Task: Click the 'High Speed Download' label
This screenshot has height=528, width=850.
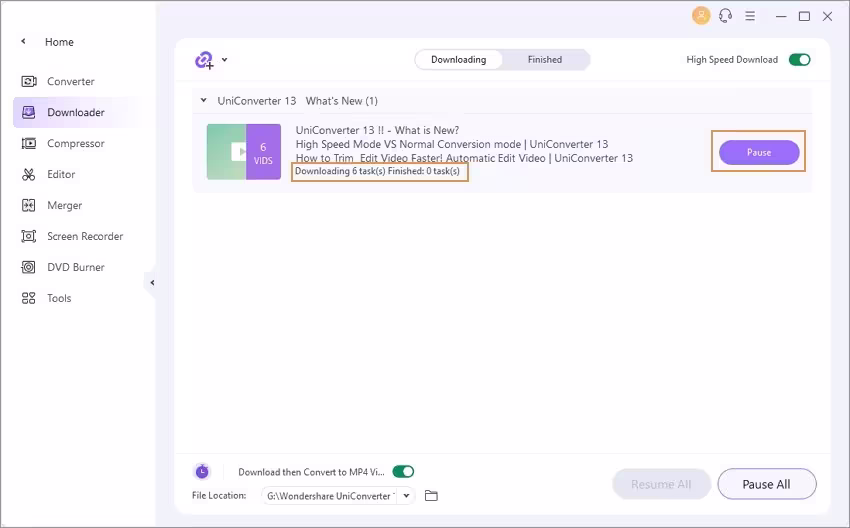Action: click(732, 60)
